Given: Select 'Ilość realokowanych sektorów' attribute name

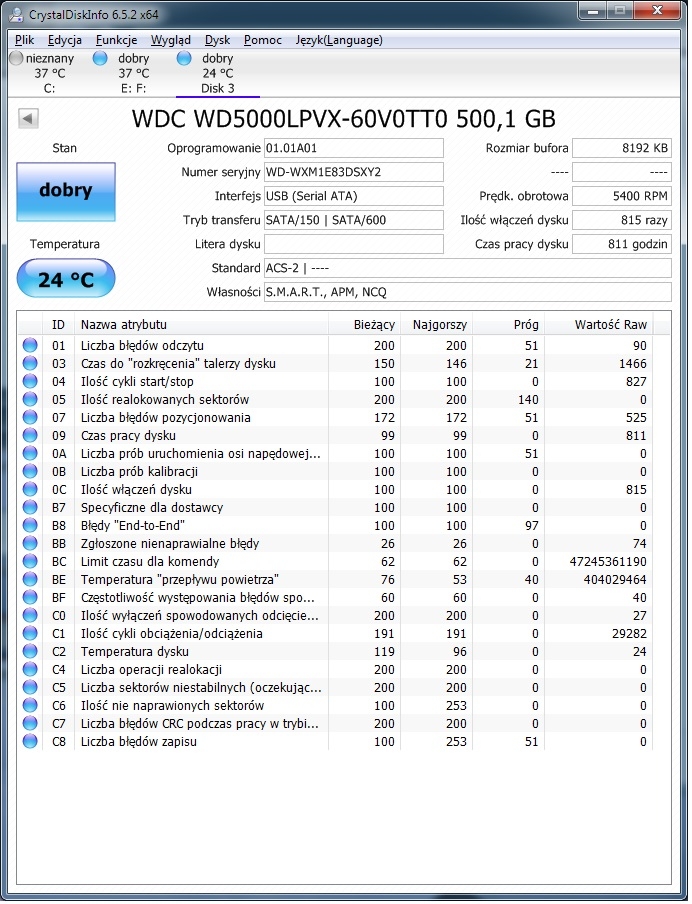Looking at the screenshot, I should [165, 399].
